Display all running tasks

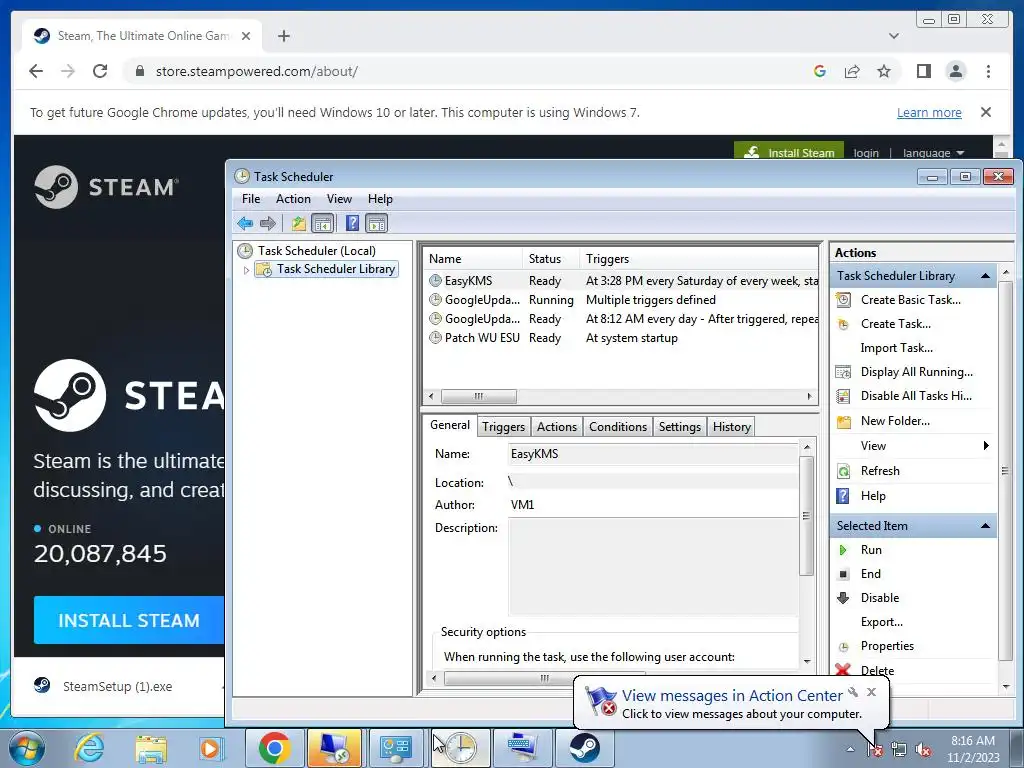[x=916, y=372]
